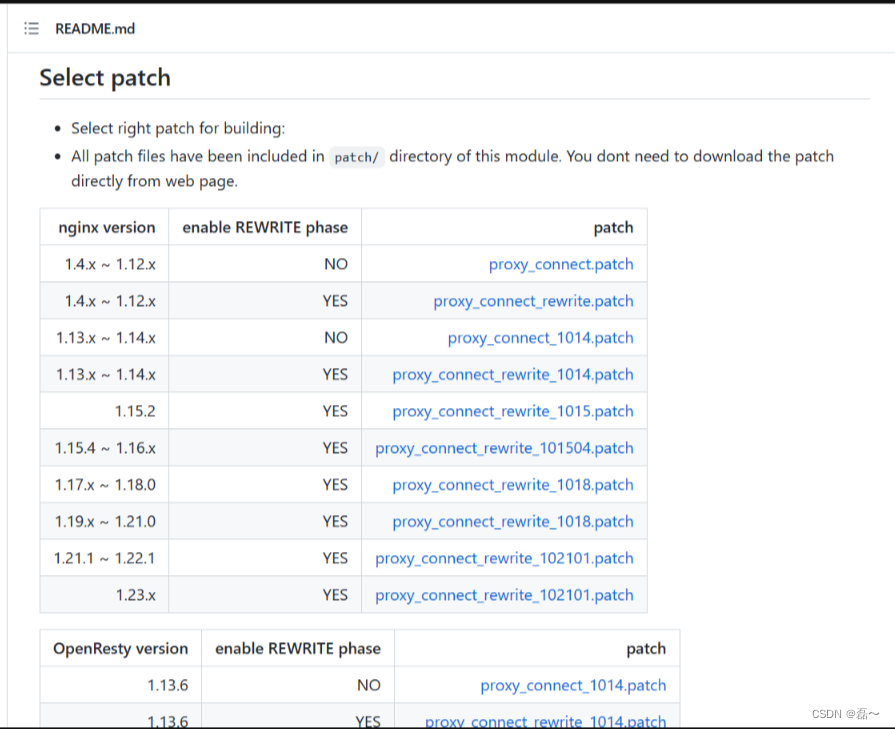This screenshot has height=729, width=895.
Task: Open the proxy_connect_rewrite.patch link
Action: click(x=533, y=301)
